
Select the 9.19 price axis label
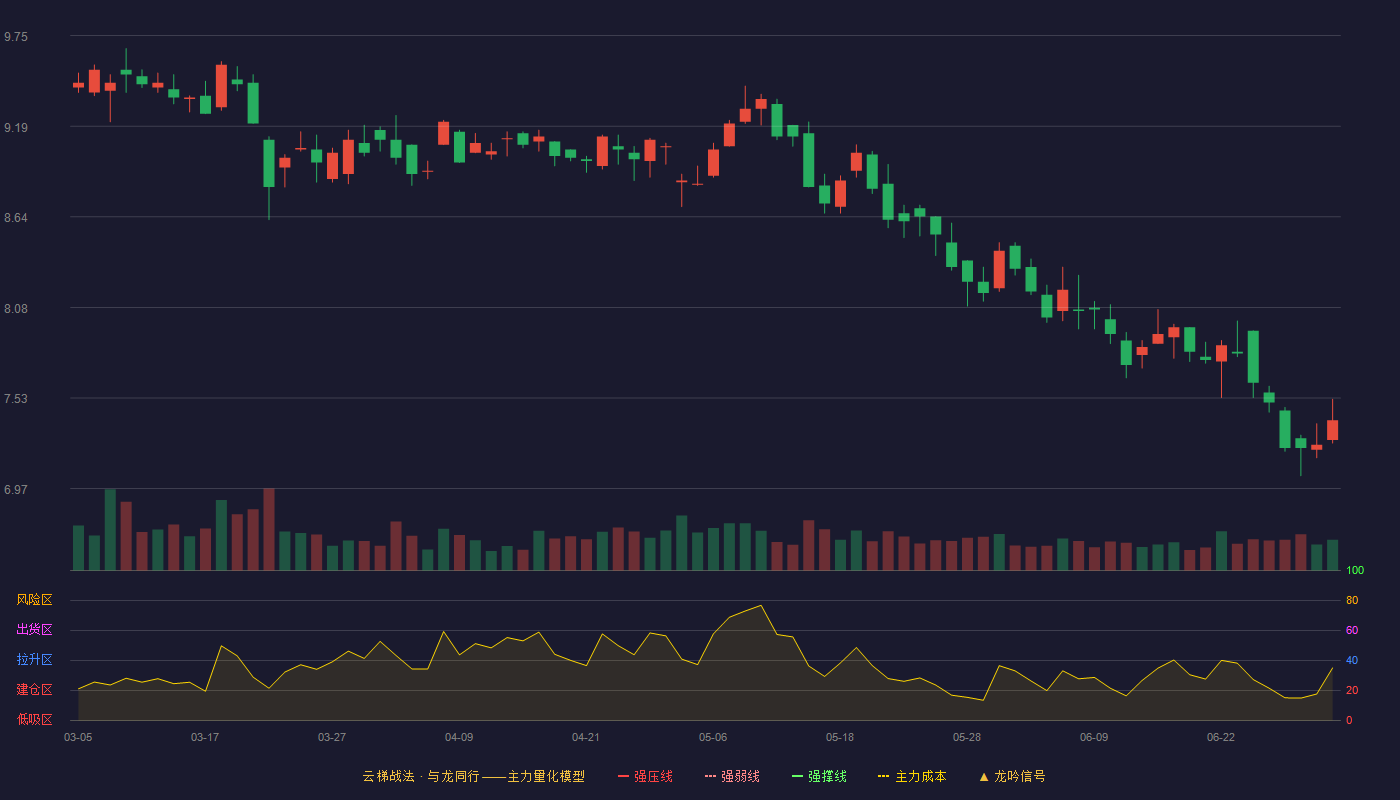[x=16, y=128]
